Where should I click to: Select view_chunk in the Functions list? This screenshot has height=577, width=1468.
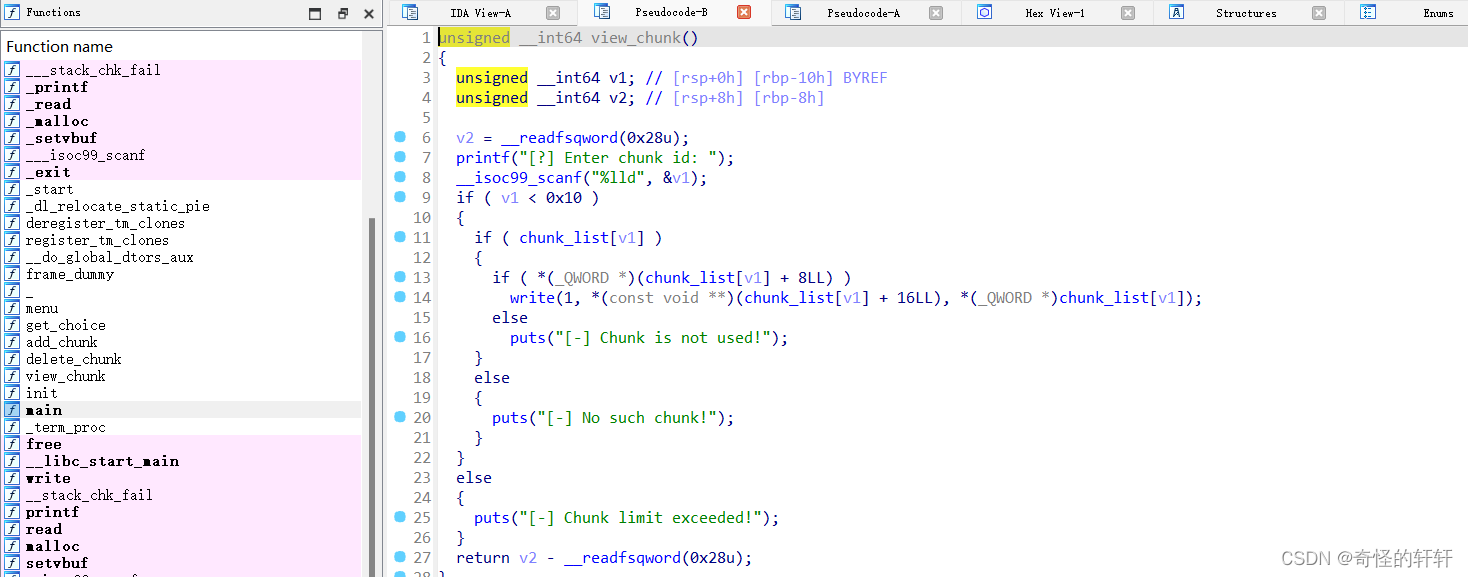65,375
